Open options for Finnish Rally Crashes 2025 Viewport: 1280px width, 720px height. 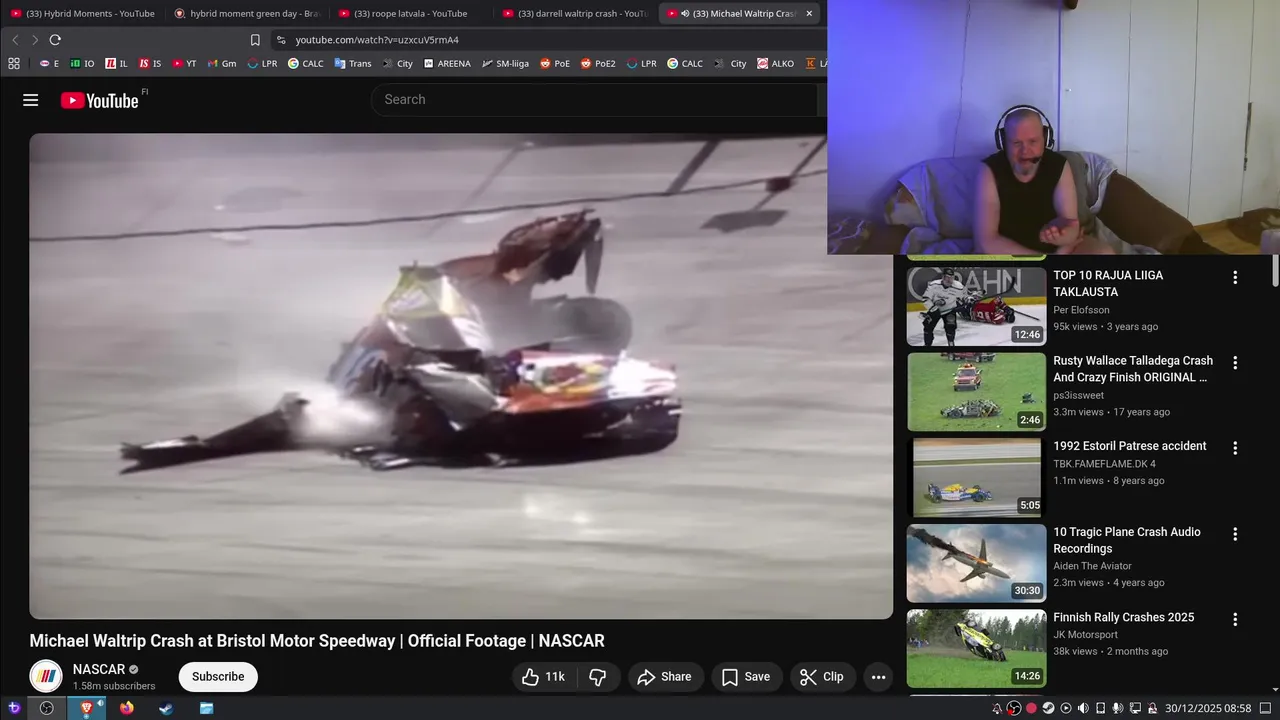(x=1235, y=619)
